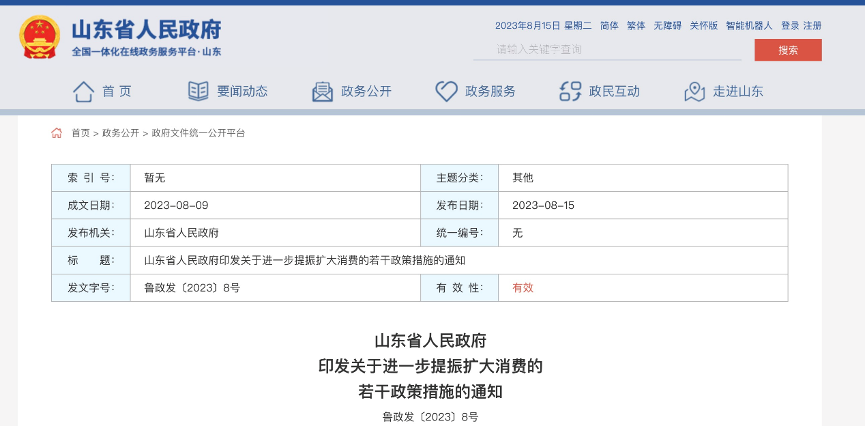
Task: Click the national emblem logo
Action: pyautogui.click(x=39, y=36)
